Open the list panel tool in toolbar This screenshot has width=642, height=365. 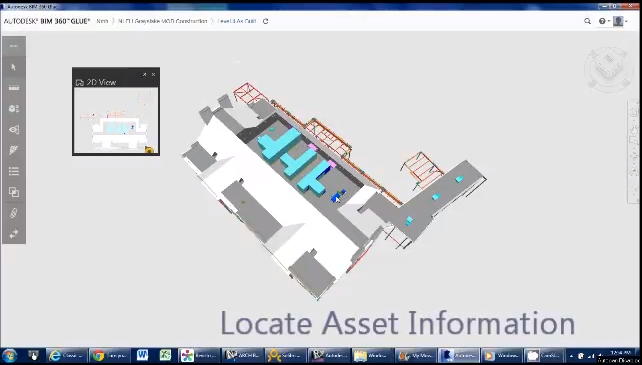(x=14, y=171)
